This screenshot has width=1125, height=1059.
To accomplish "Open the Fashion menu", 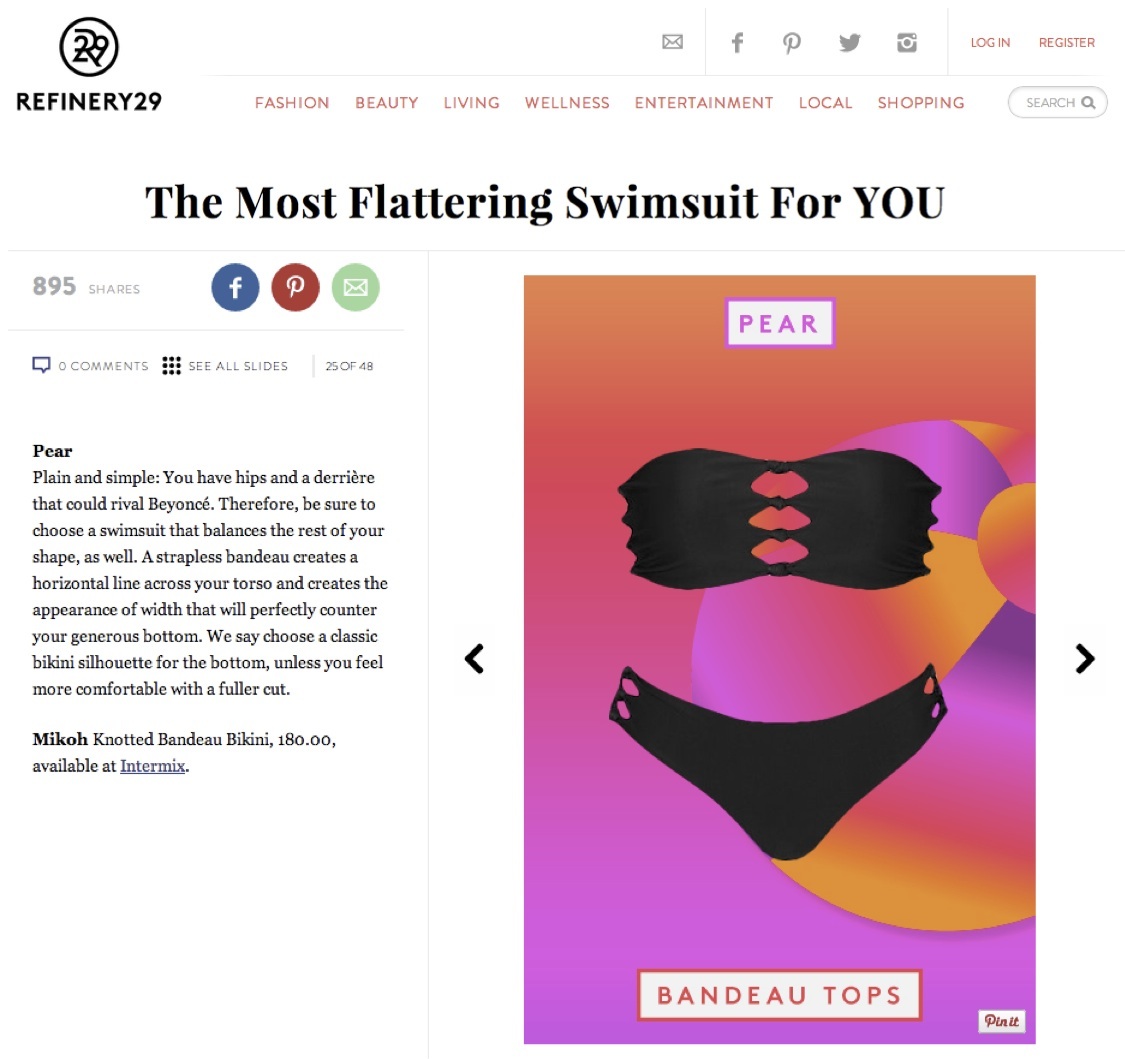I will point(292,103).
